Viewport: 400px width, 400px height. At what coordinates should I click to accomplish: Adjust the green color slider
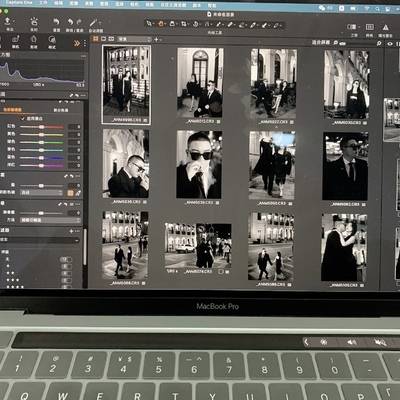coord(42,142)
